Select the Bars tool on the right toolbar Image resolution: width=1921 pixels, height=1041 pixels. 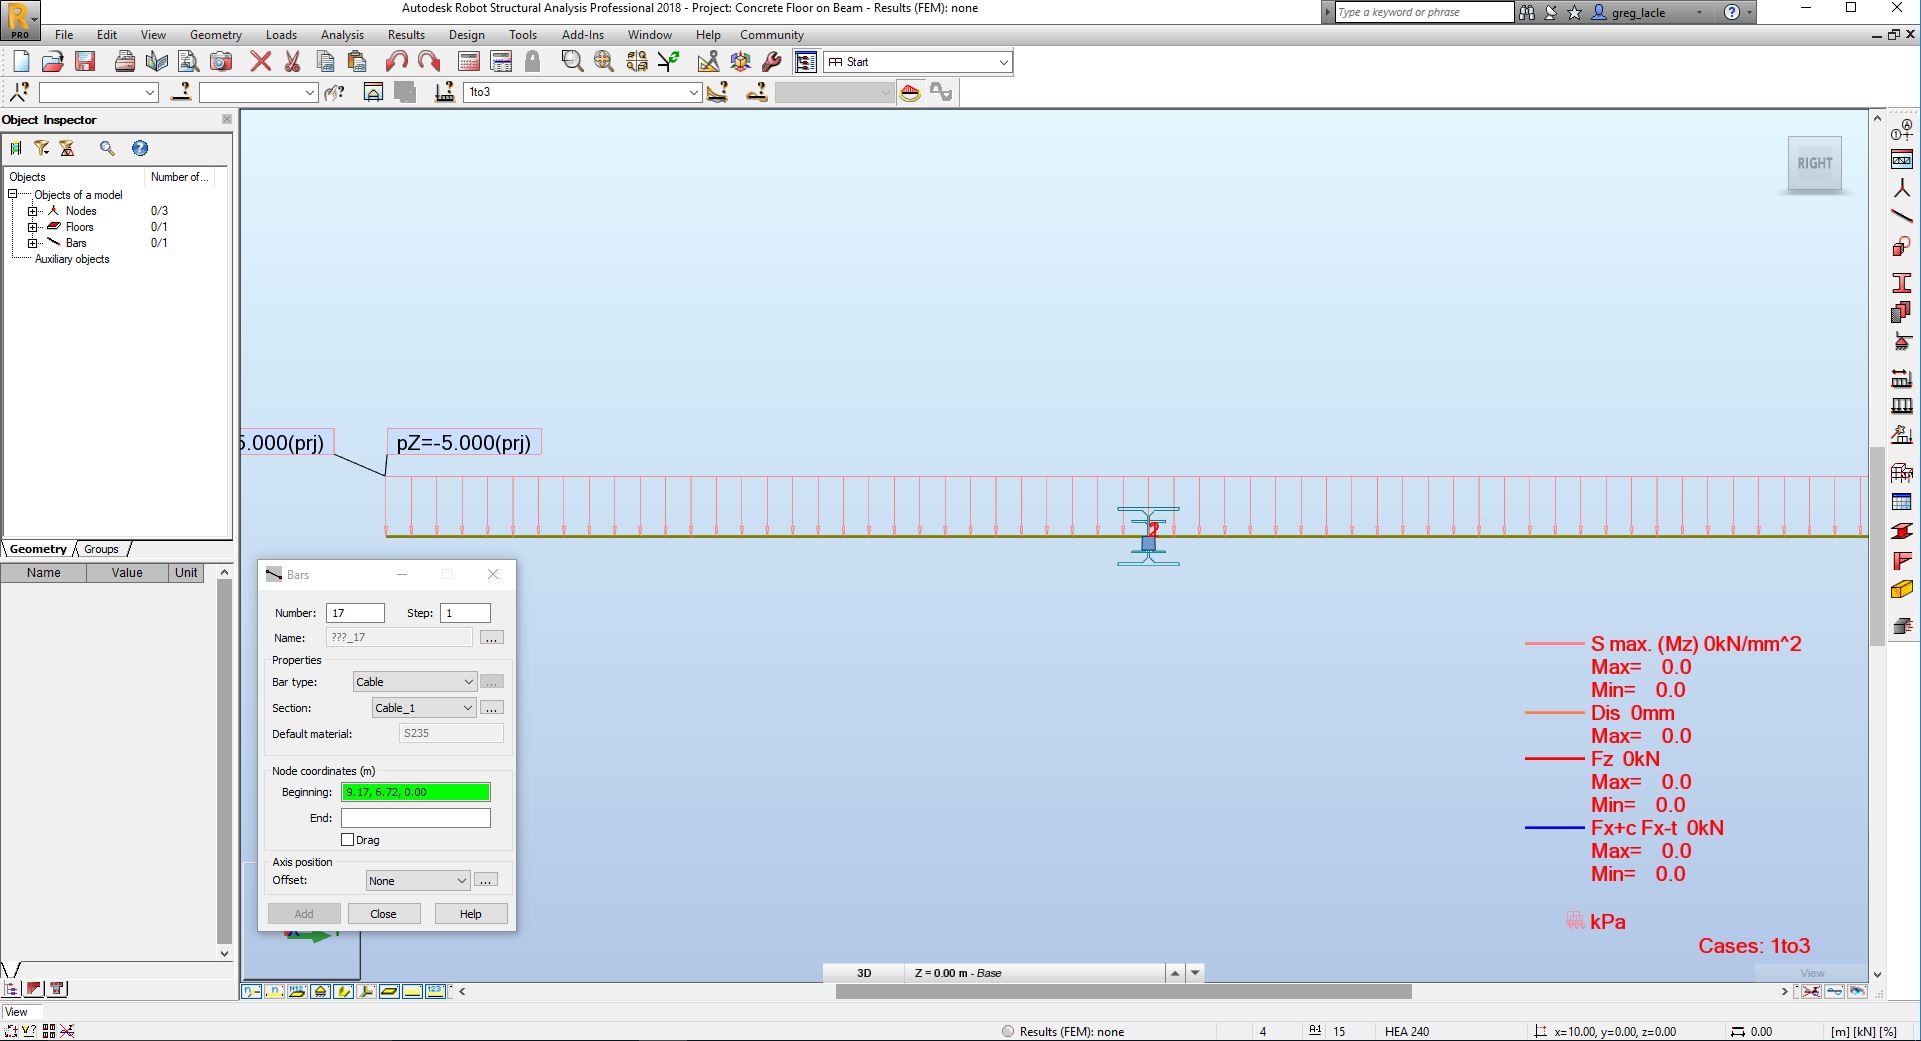point(1902,216)
